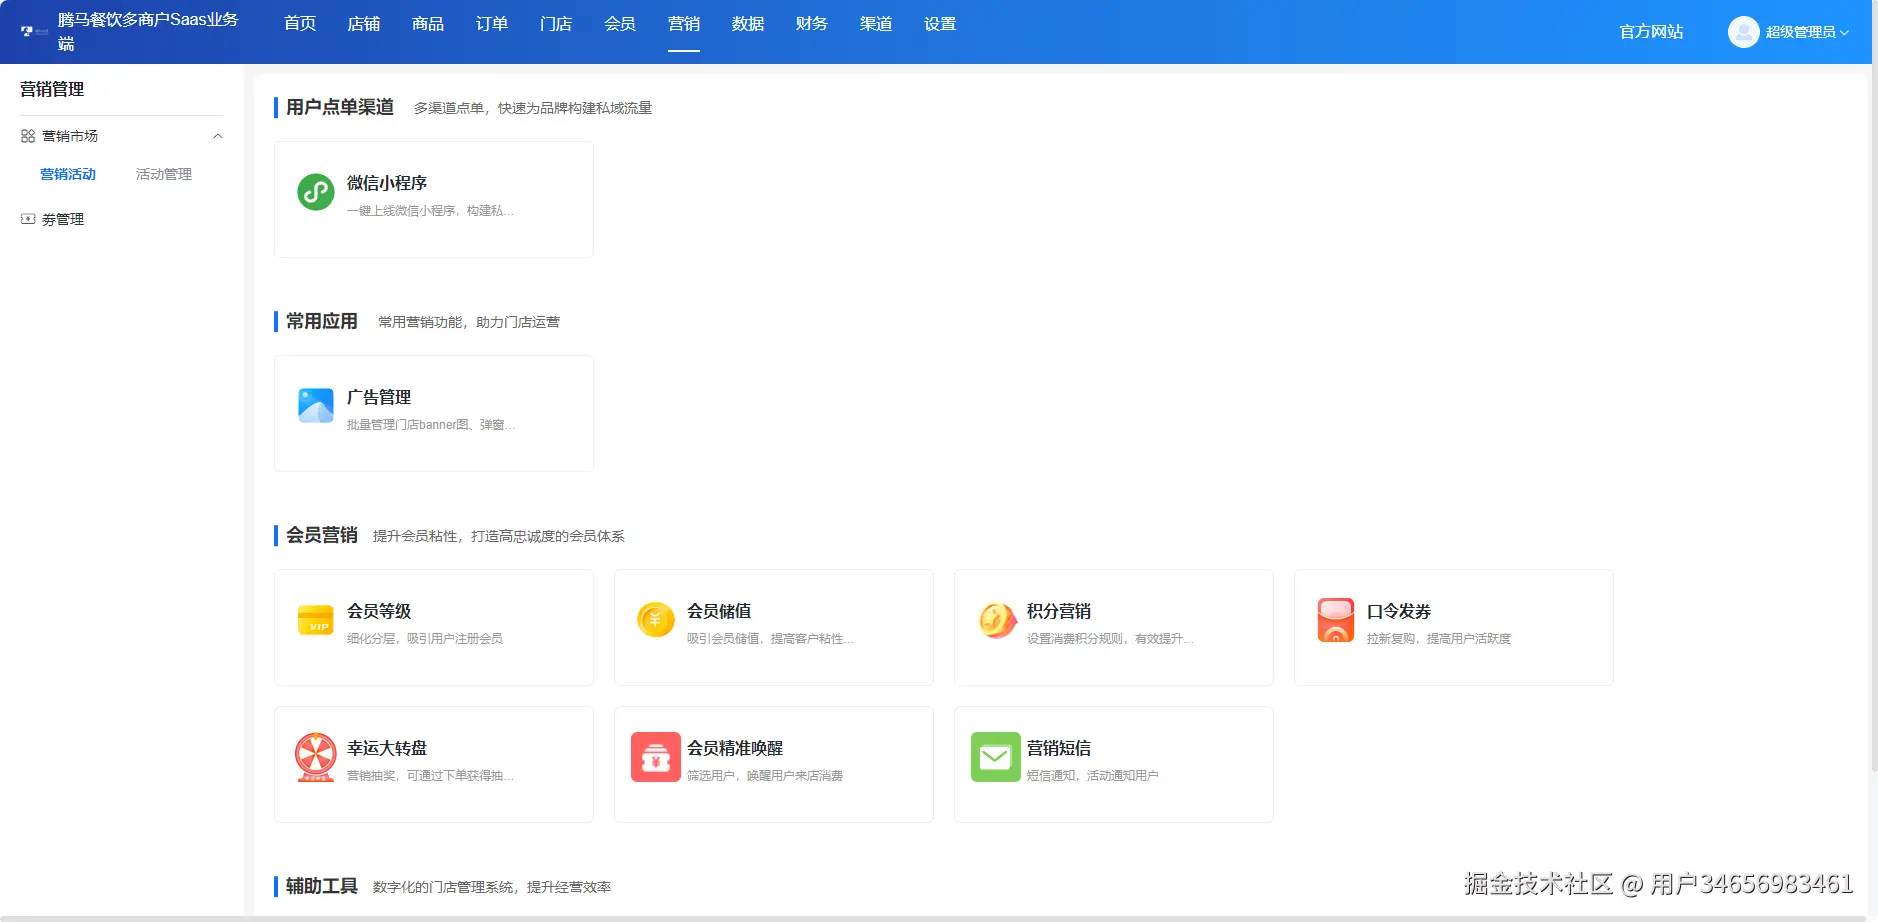Click the 营销管理 sidebar heading
The height and width of the screenshot is (922, 1878).
point(52,89)
